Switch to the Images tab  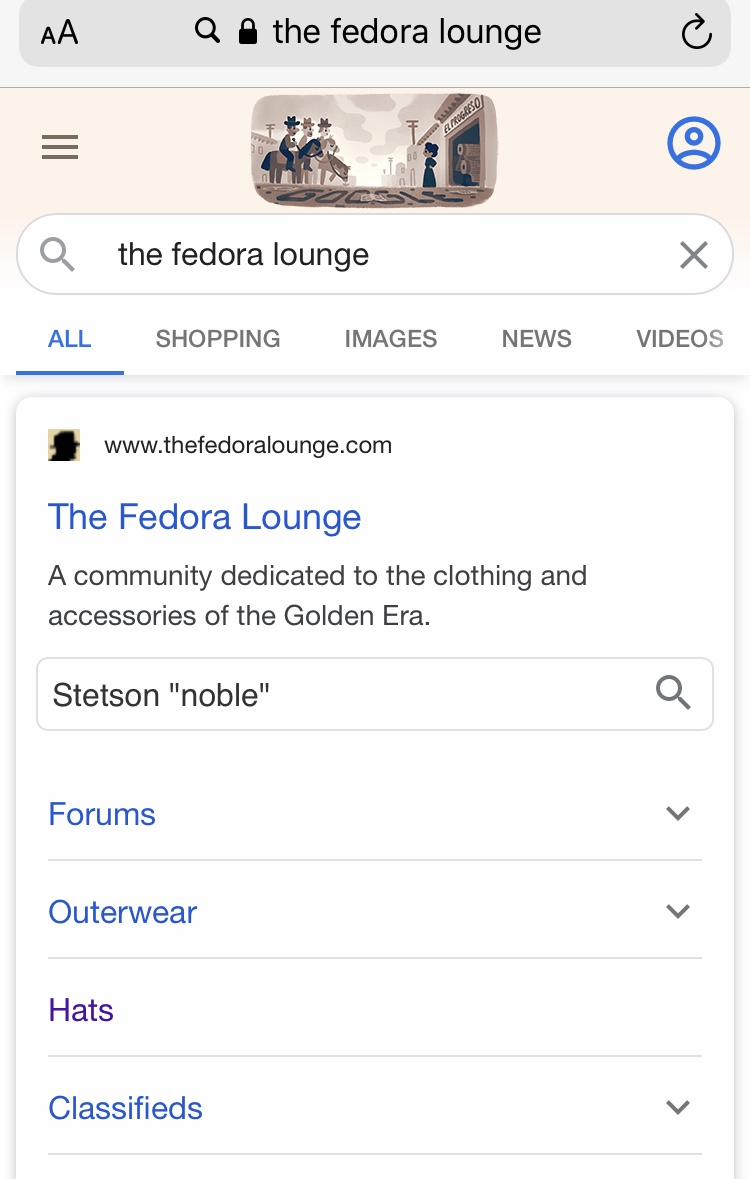(x=390, y=339)
